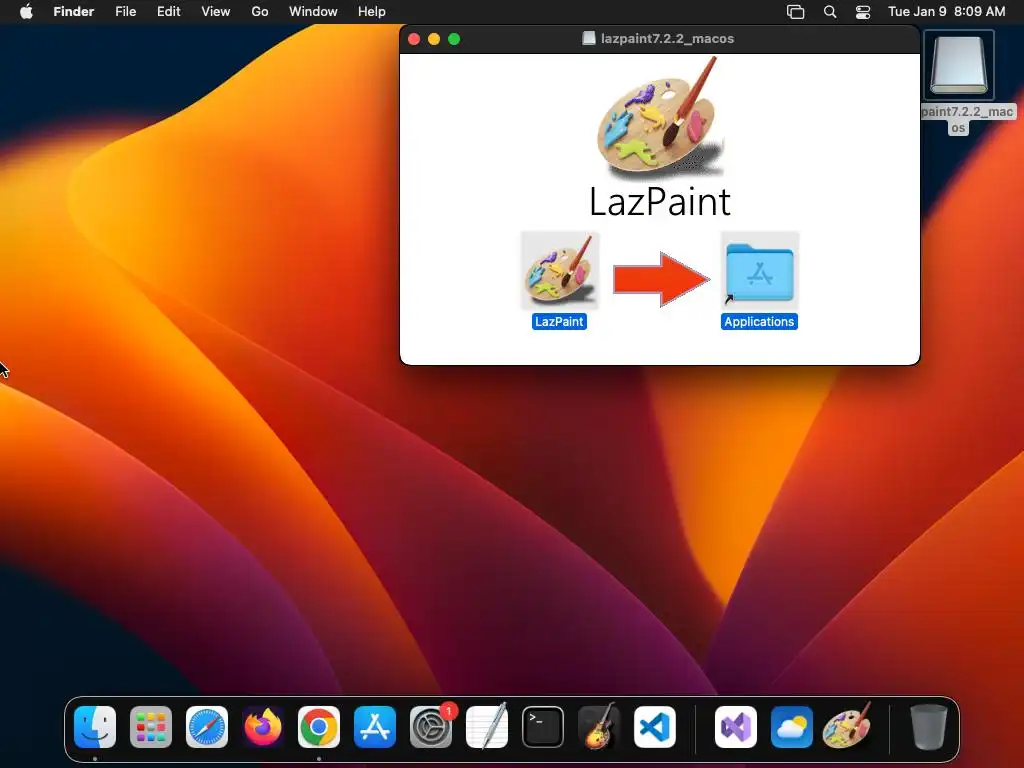The image size is (1024, 768).
Task: Launch GarageBand from the Dock
Action: [x=599, y=727]
